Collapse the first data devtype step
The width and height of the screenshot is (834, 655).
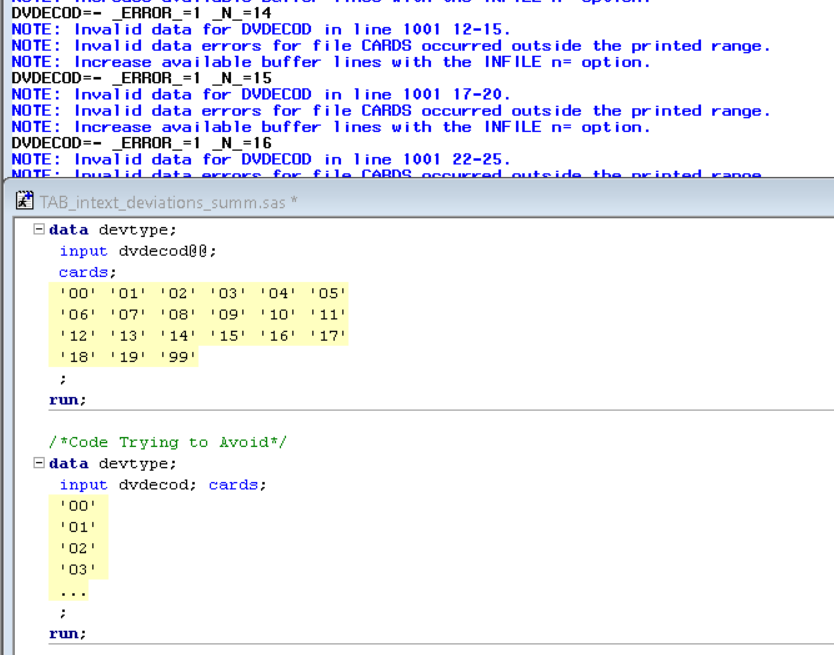(39, 230)
